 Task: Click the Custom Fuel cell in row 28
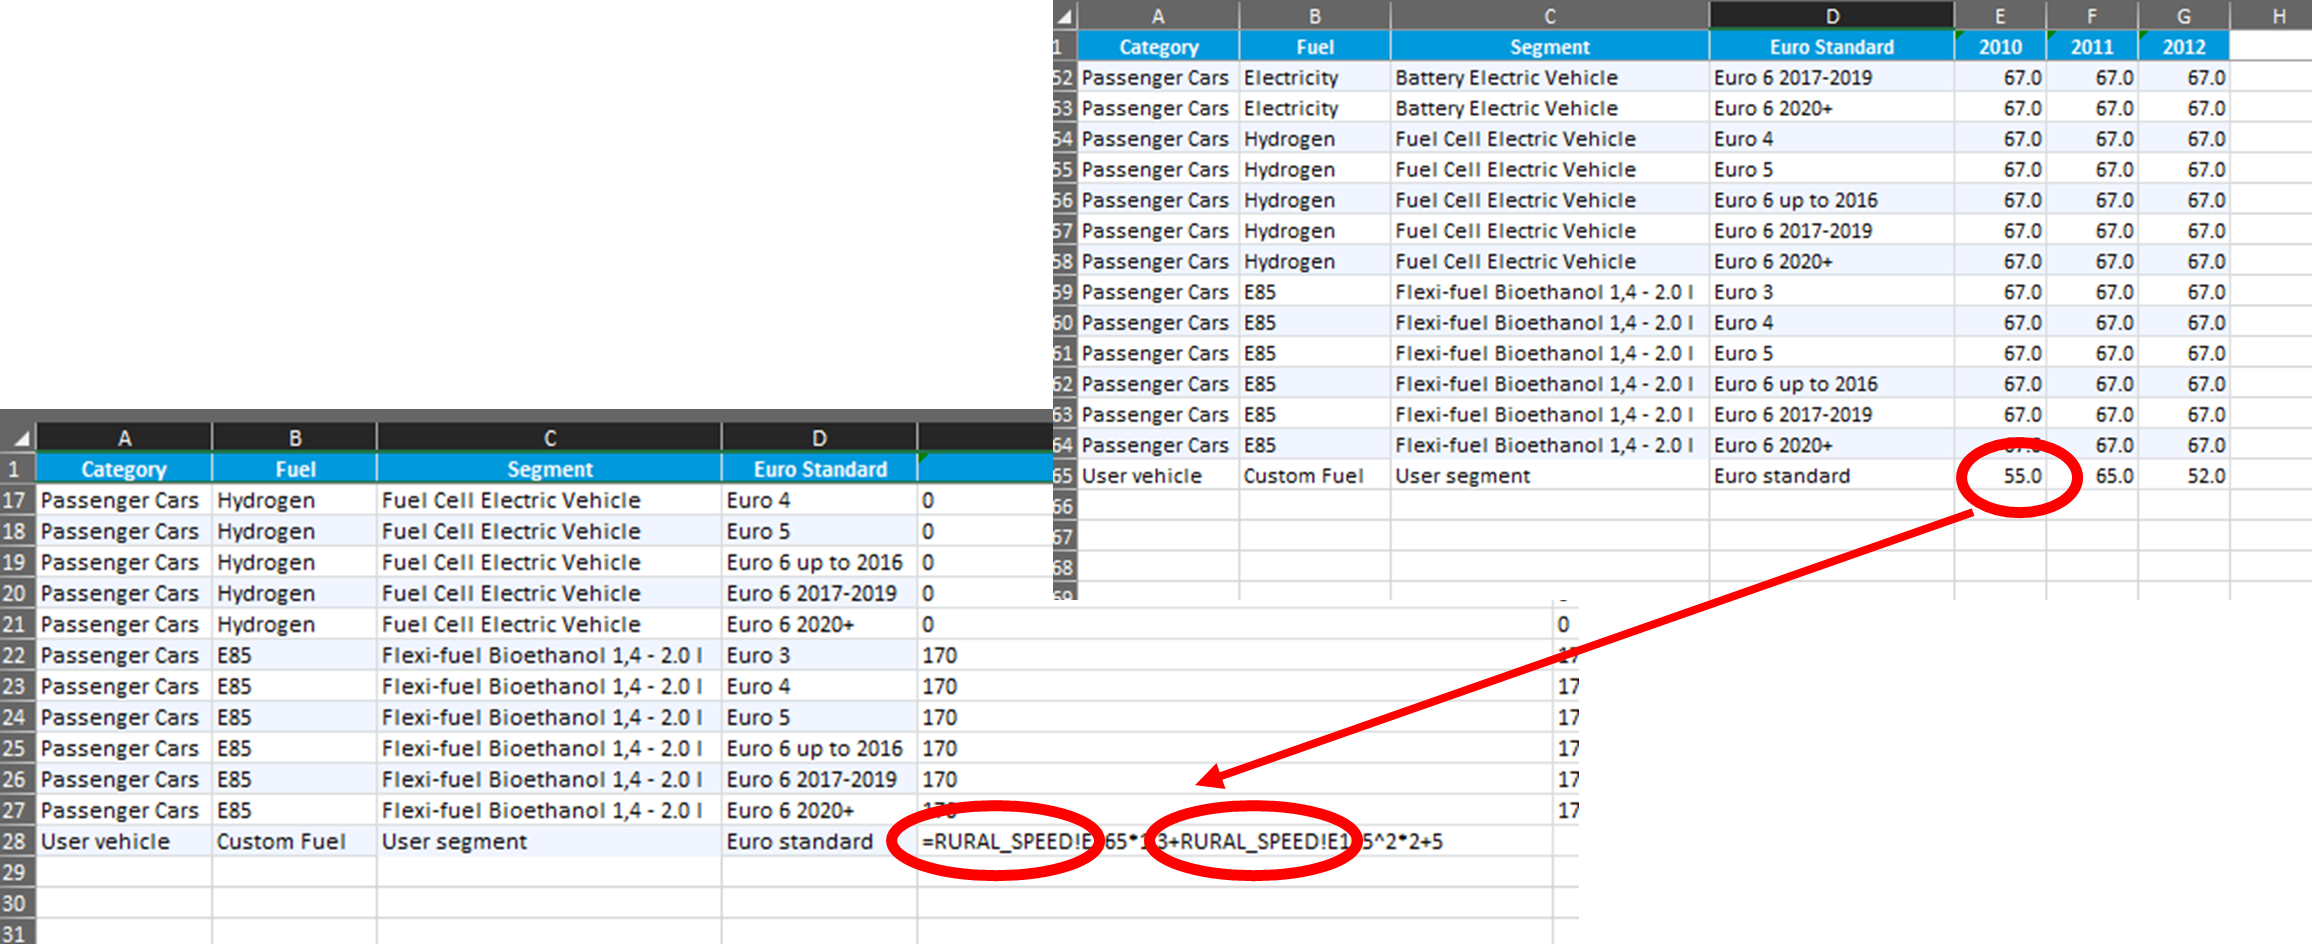click(x=294, y=841)
